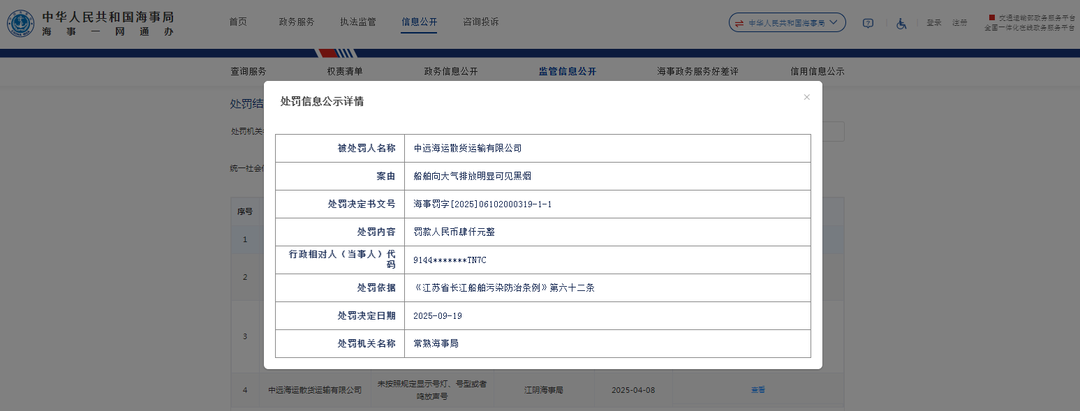Click 查看 link in row 4
Viewport: 1080px width, 411px height.
tap(758, 389)
